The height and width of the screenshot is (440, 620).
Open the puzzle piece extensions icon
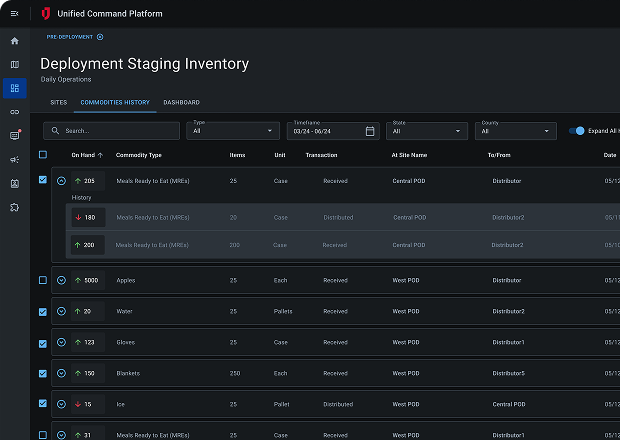14,207
